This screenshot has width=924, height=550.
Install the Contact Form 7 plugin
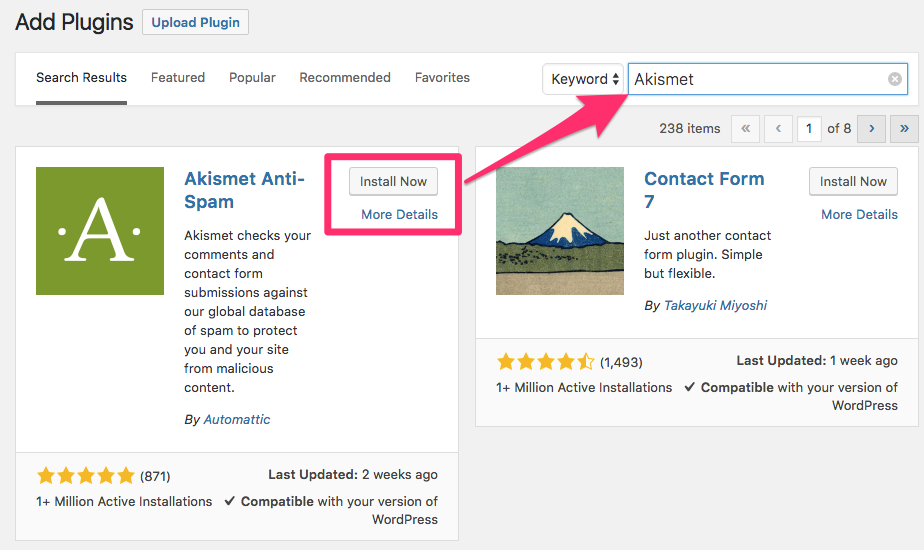click(x=853, y=182)
